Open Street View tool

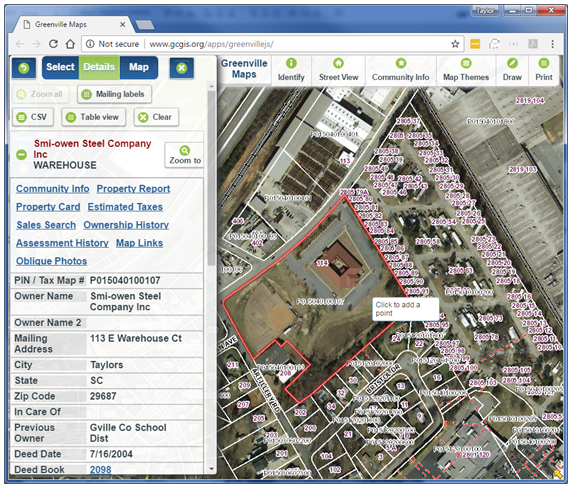(x=339, y=70)
